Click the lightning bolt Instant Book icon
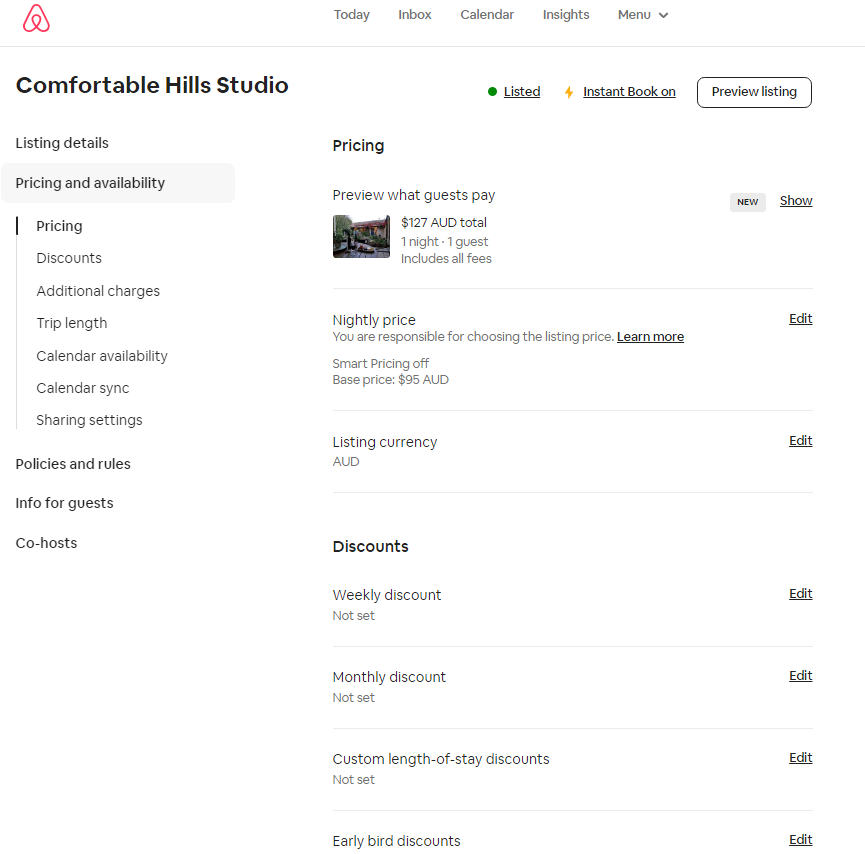 tap(569, 92)
